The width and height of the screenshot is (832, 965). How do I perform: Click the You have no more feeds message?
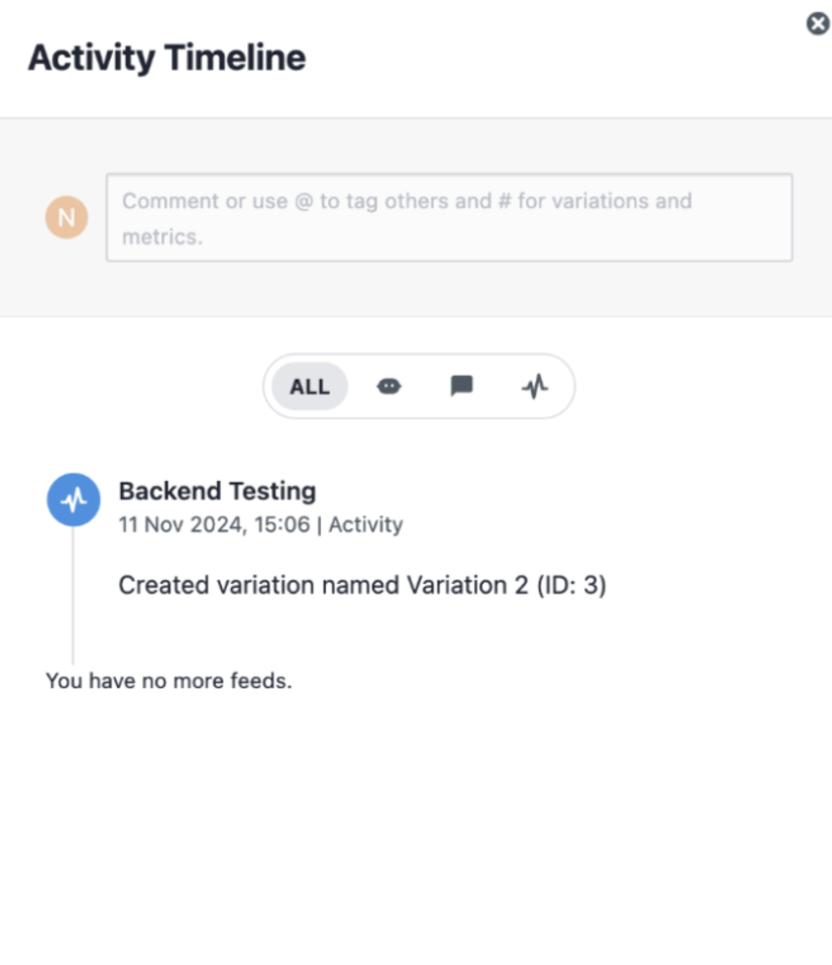tap(169, 681)
